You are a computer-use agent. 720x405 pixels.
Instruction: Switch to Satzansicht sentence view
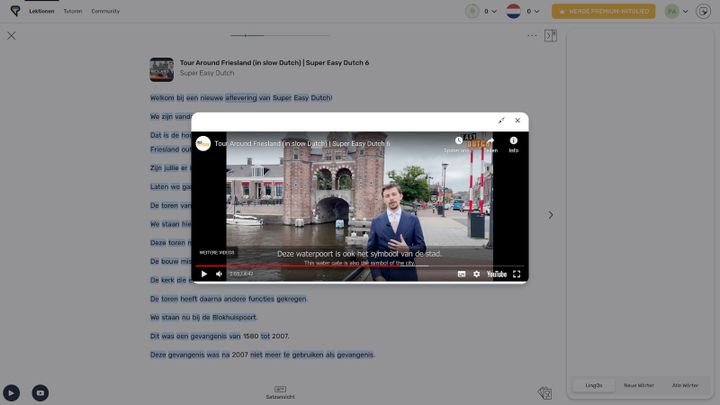point(280,392)
